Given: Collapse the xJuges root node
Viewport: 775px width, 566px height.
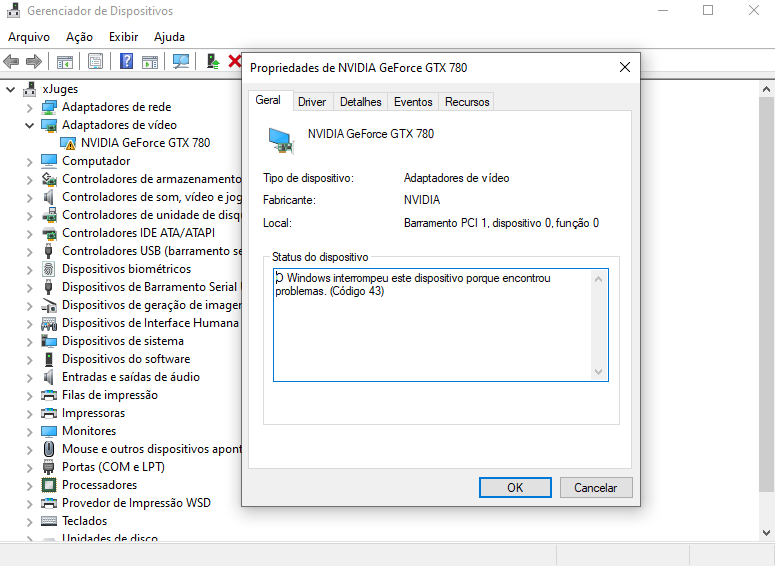Looking at the screenshot, I should (10, 89).
